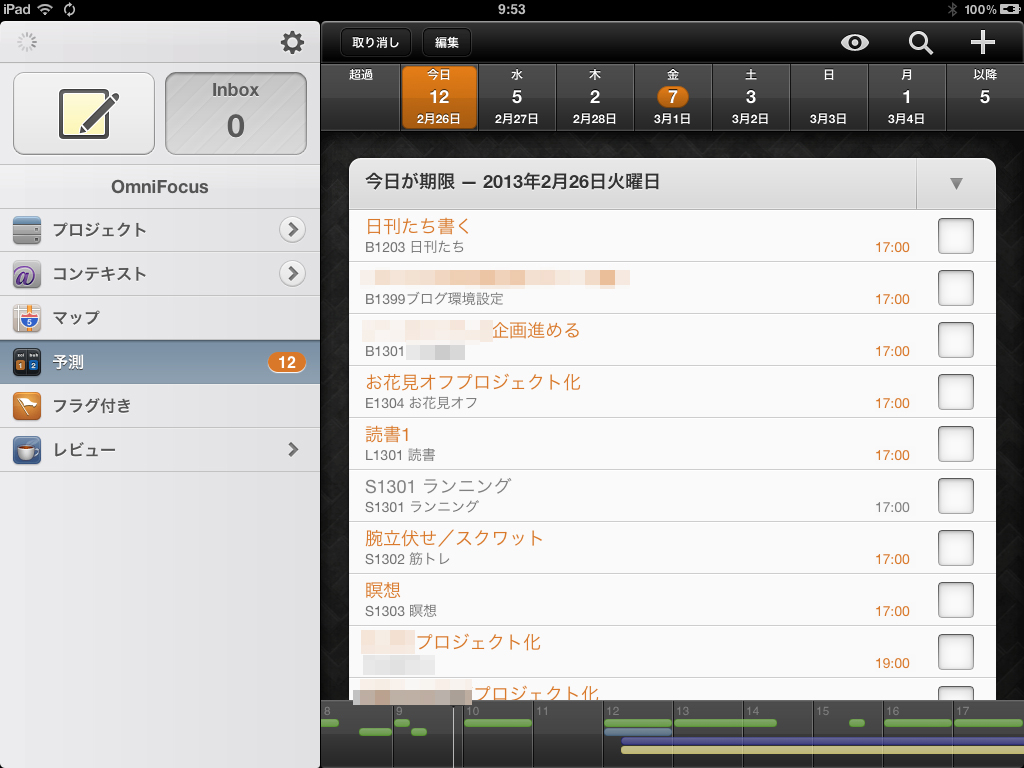Image resolution: width=1024 pixels, height=768 pixels.
Task: Expand プロジェクト with its chevron
Action: [292, 230]
